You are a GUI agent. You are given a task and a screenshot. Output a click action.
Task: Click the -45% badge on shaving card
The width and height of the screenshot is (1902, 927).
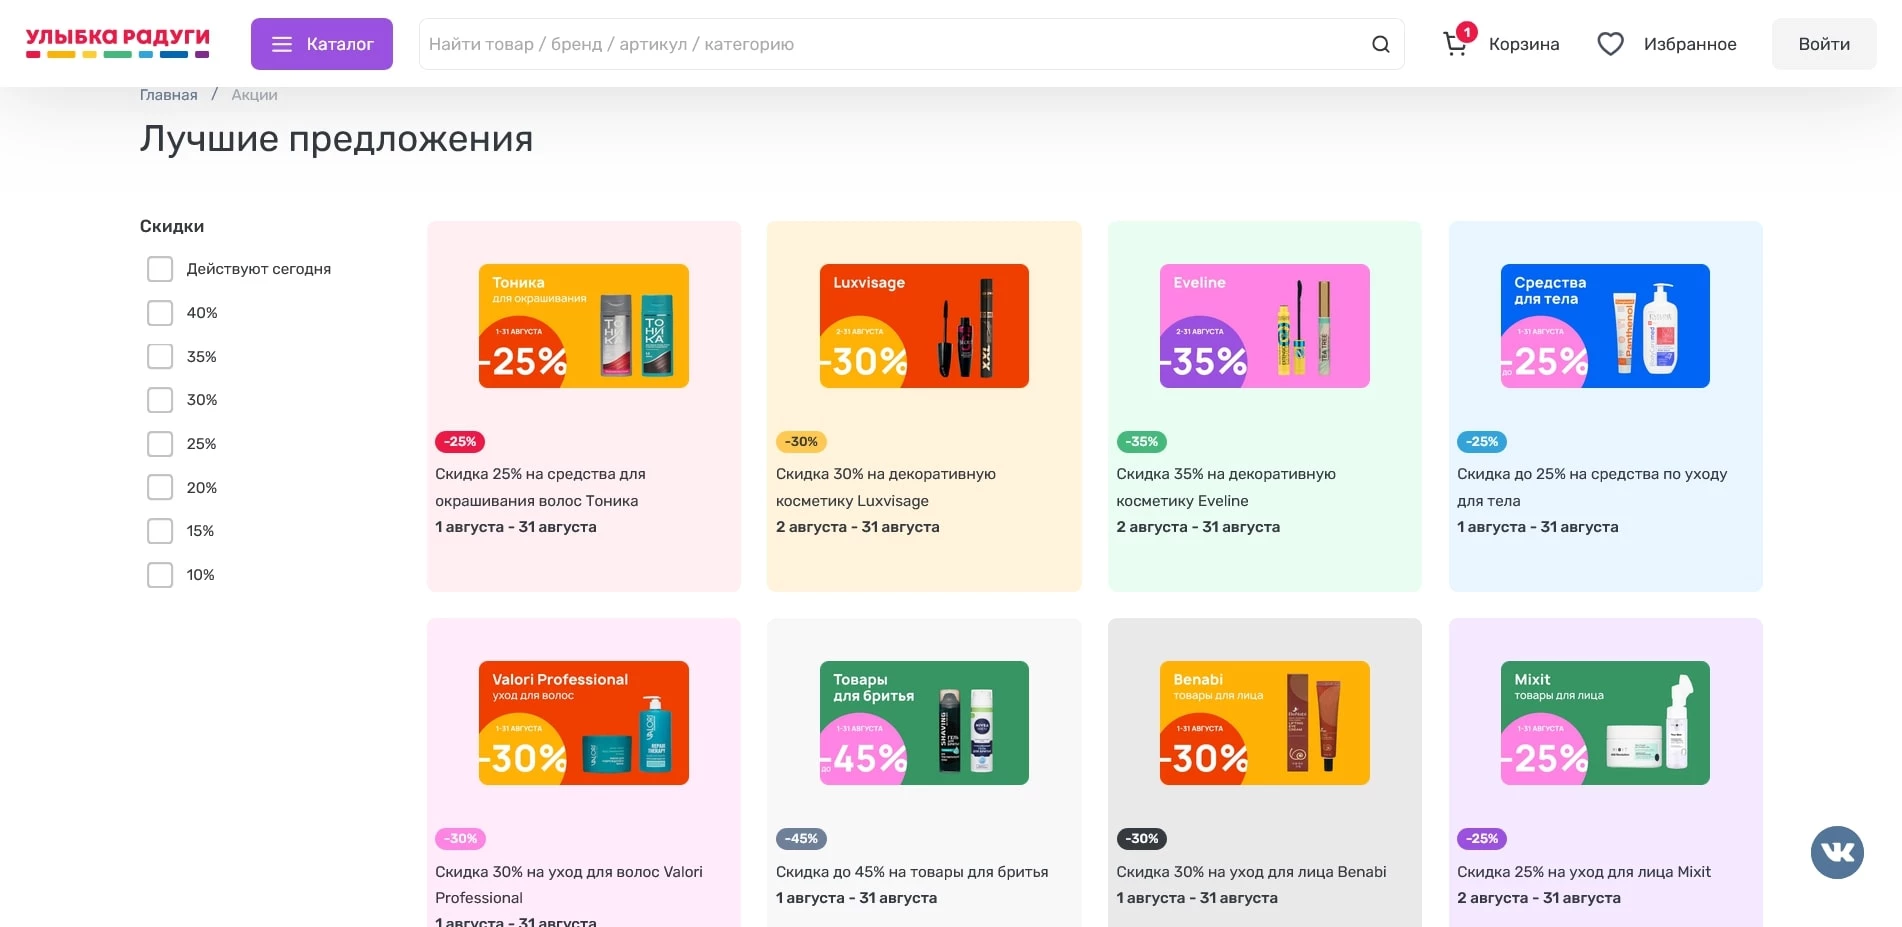[800, 838]
